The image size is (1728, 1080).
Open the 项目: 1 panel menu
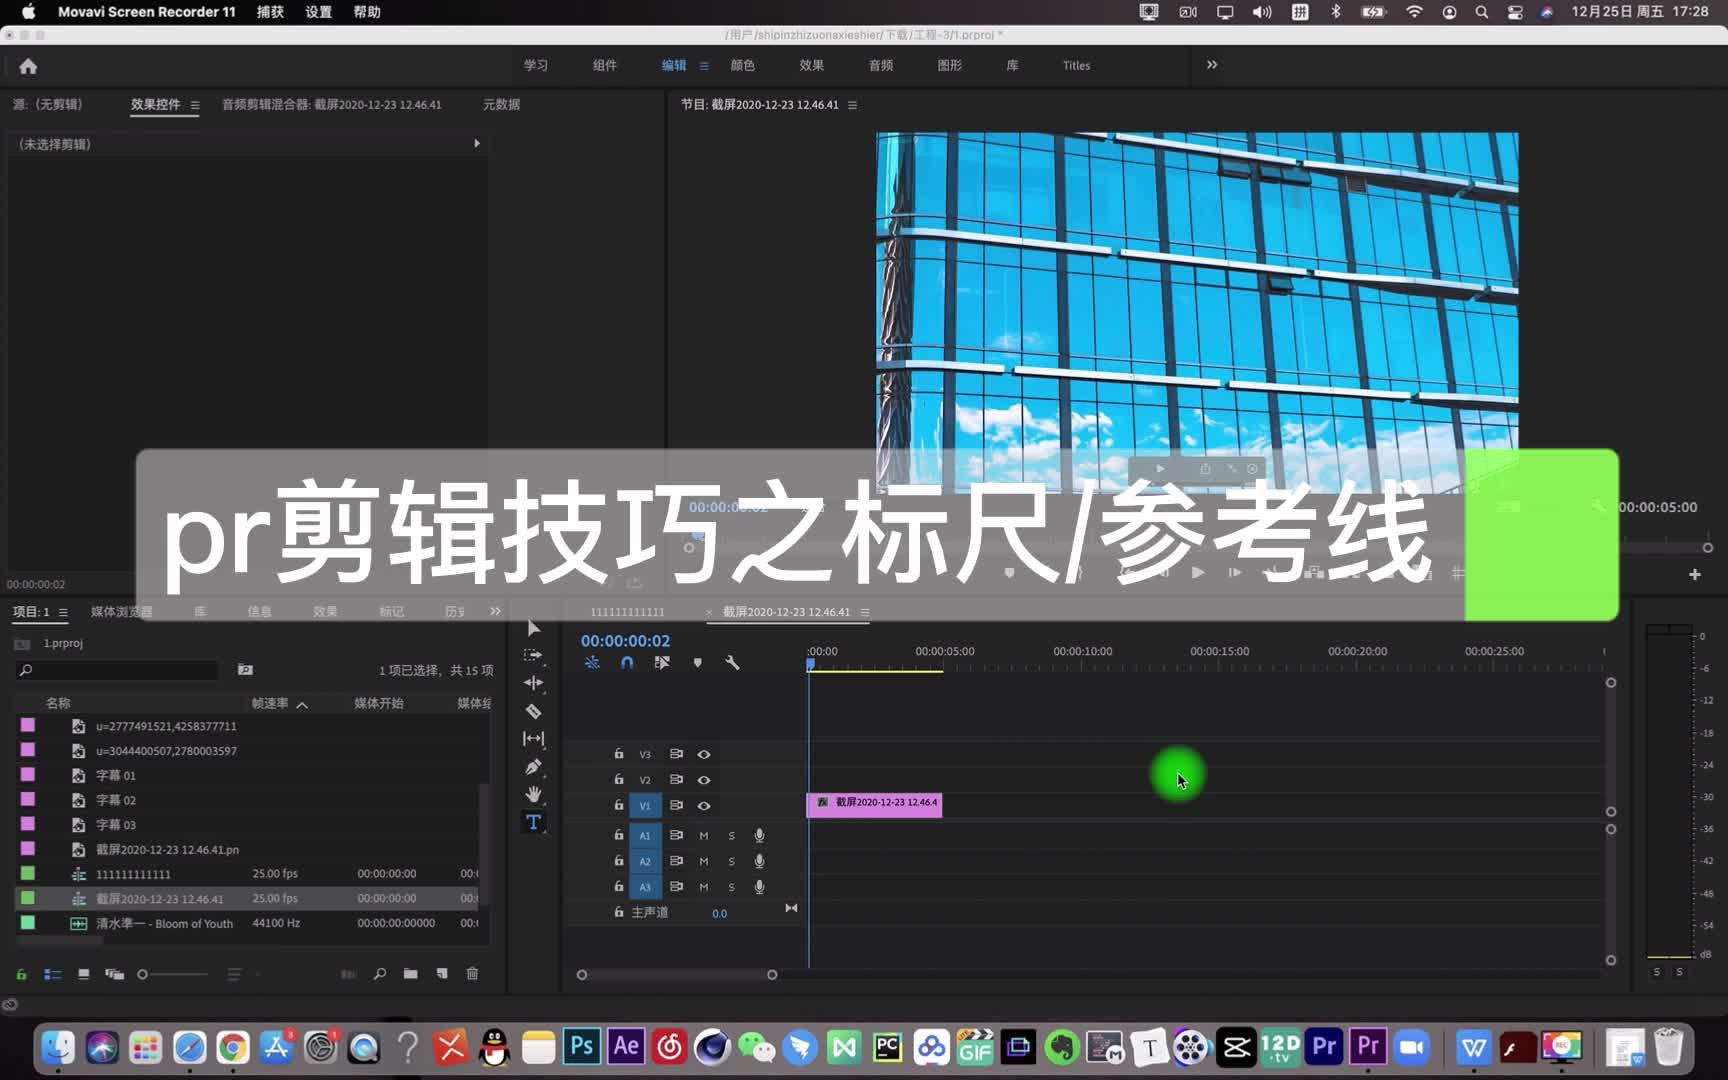coord(63,612)
